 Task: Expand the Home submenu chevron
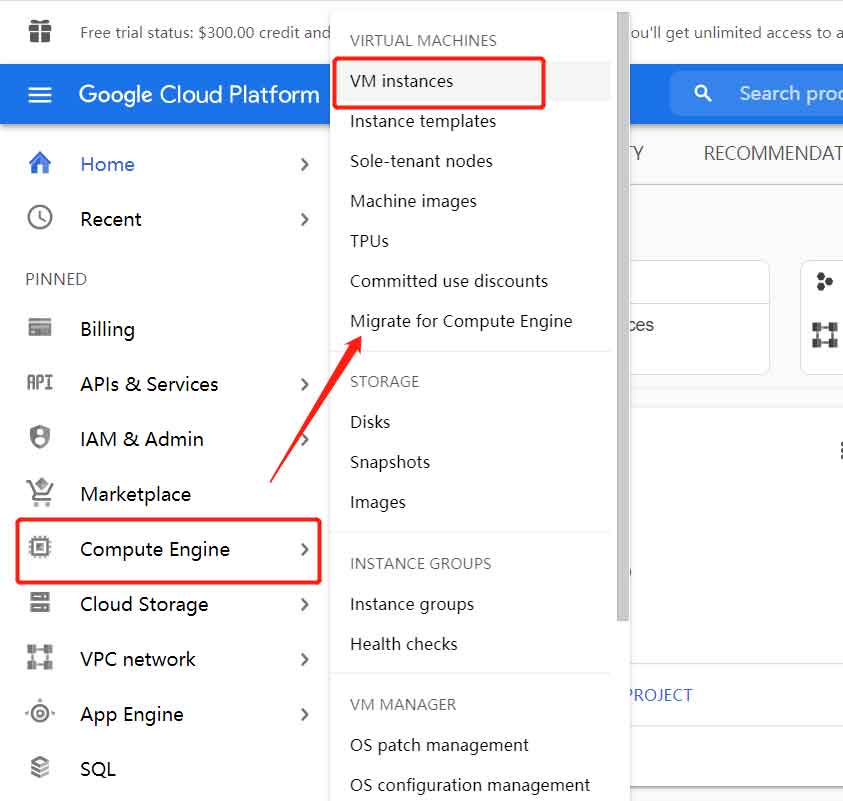pyautogui.click(x=305, y=164)
